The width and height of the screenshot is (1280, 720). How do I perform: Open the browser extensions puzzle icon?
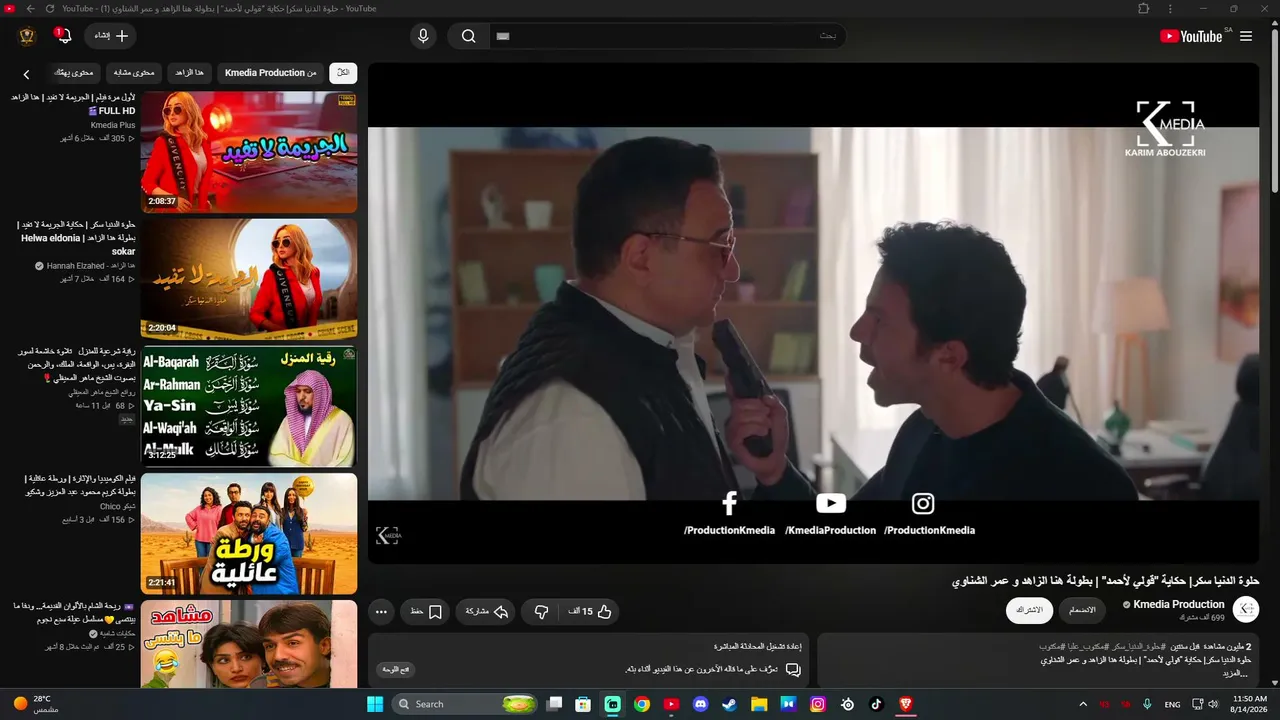click(1144, 8)
